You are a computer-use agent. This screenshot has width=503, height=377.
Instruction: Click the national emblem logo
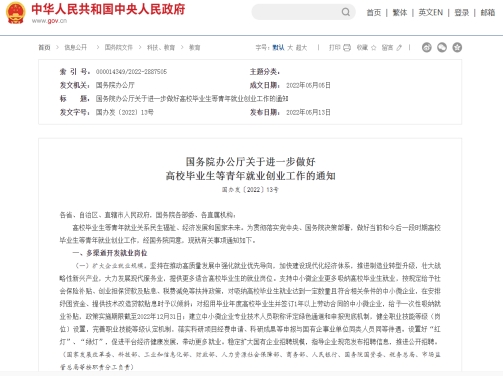coord(16,13)
